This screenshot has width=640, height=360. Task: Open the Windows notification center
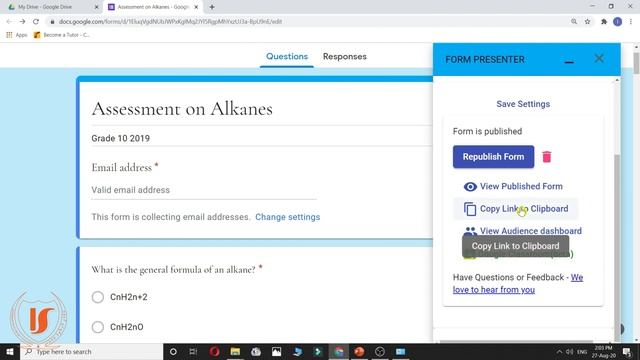coord(627,352)
